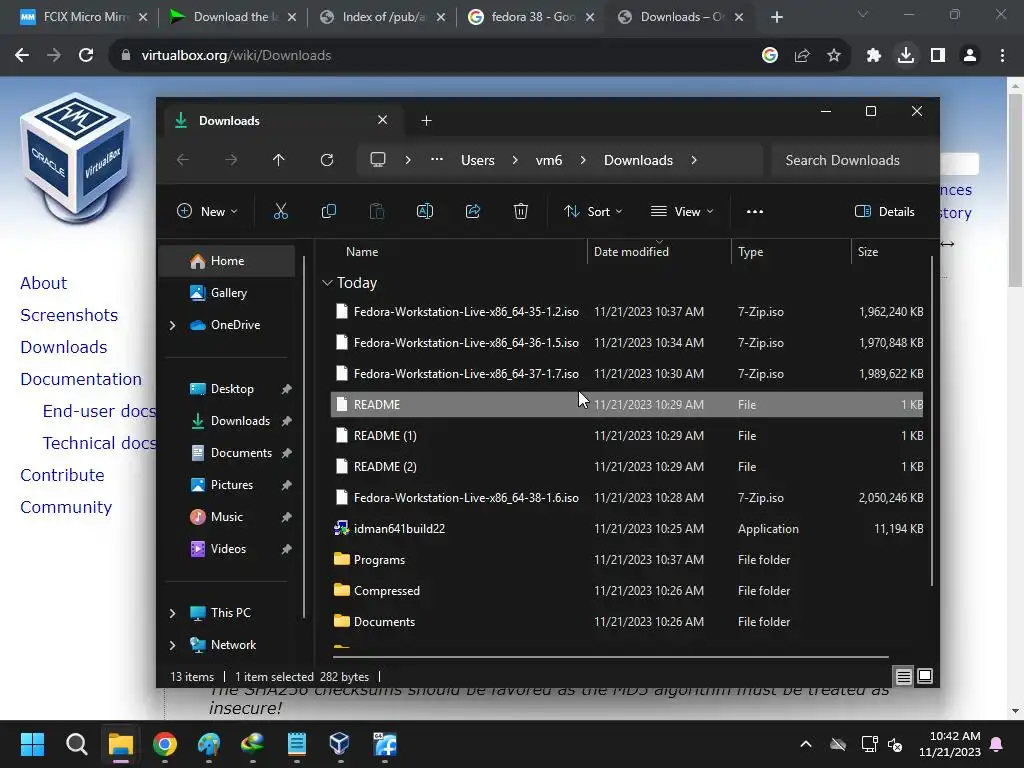Open the Chrome profile avatar
Screen dimensions: 1024x768
coord(970,56)
